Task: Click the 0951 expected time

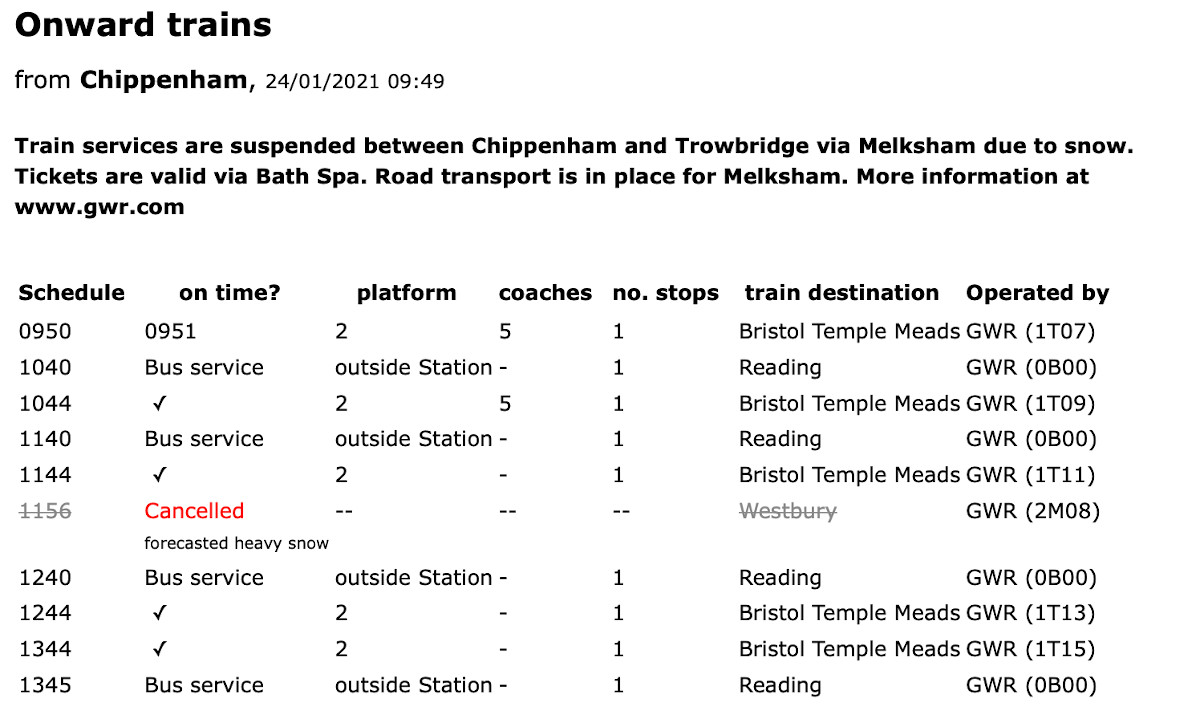Action: tap(170, 332)
